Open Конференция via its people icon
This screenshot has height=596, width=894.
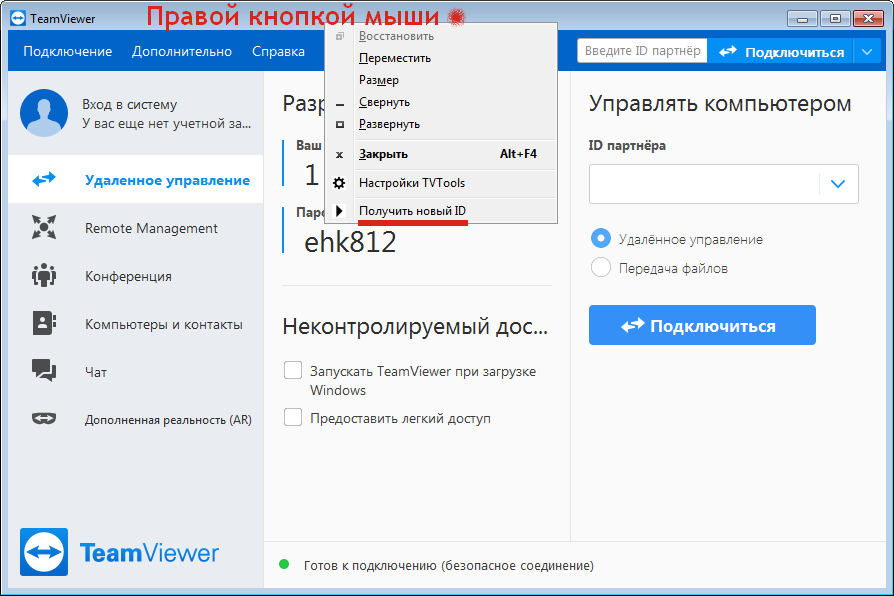[44, 276]
